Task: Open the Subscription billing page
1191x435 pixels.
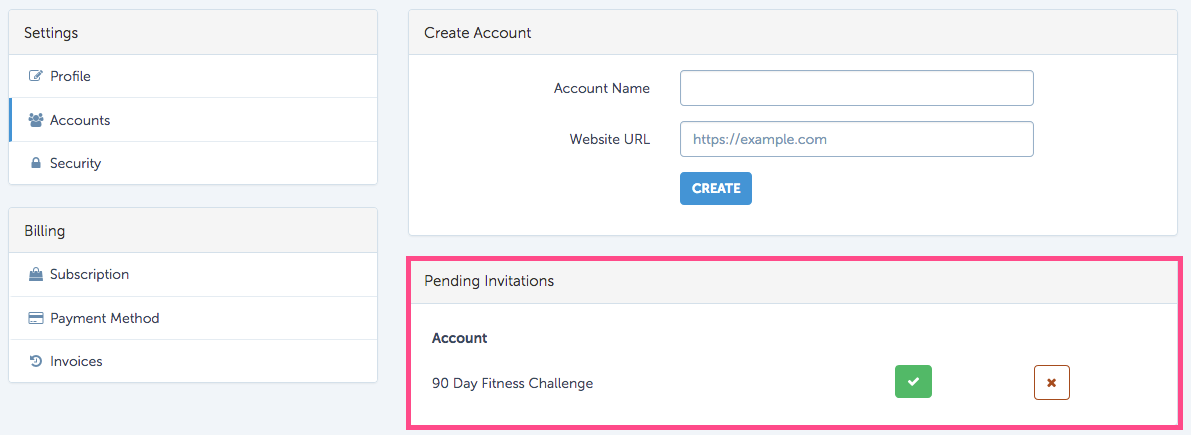Action: click(193, 275)
